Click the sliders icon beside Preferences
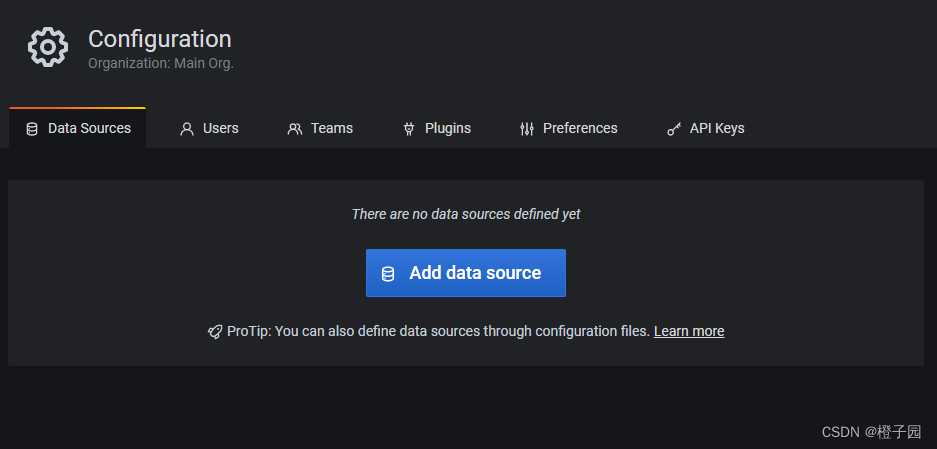Screen dimensions: 937x449 [526, 129]
